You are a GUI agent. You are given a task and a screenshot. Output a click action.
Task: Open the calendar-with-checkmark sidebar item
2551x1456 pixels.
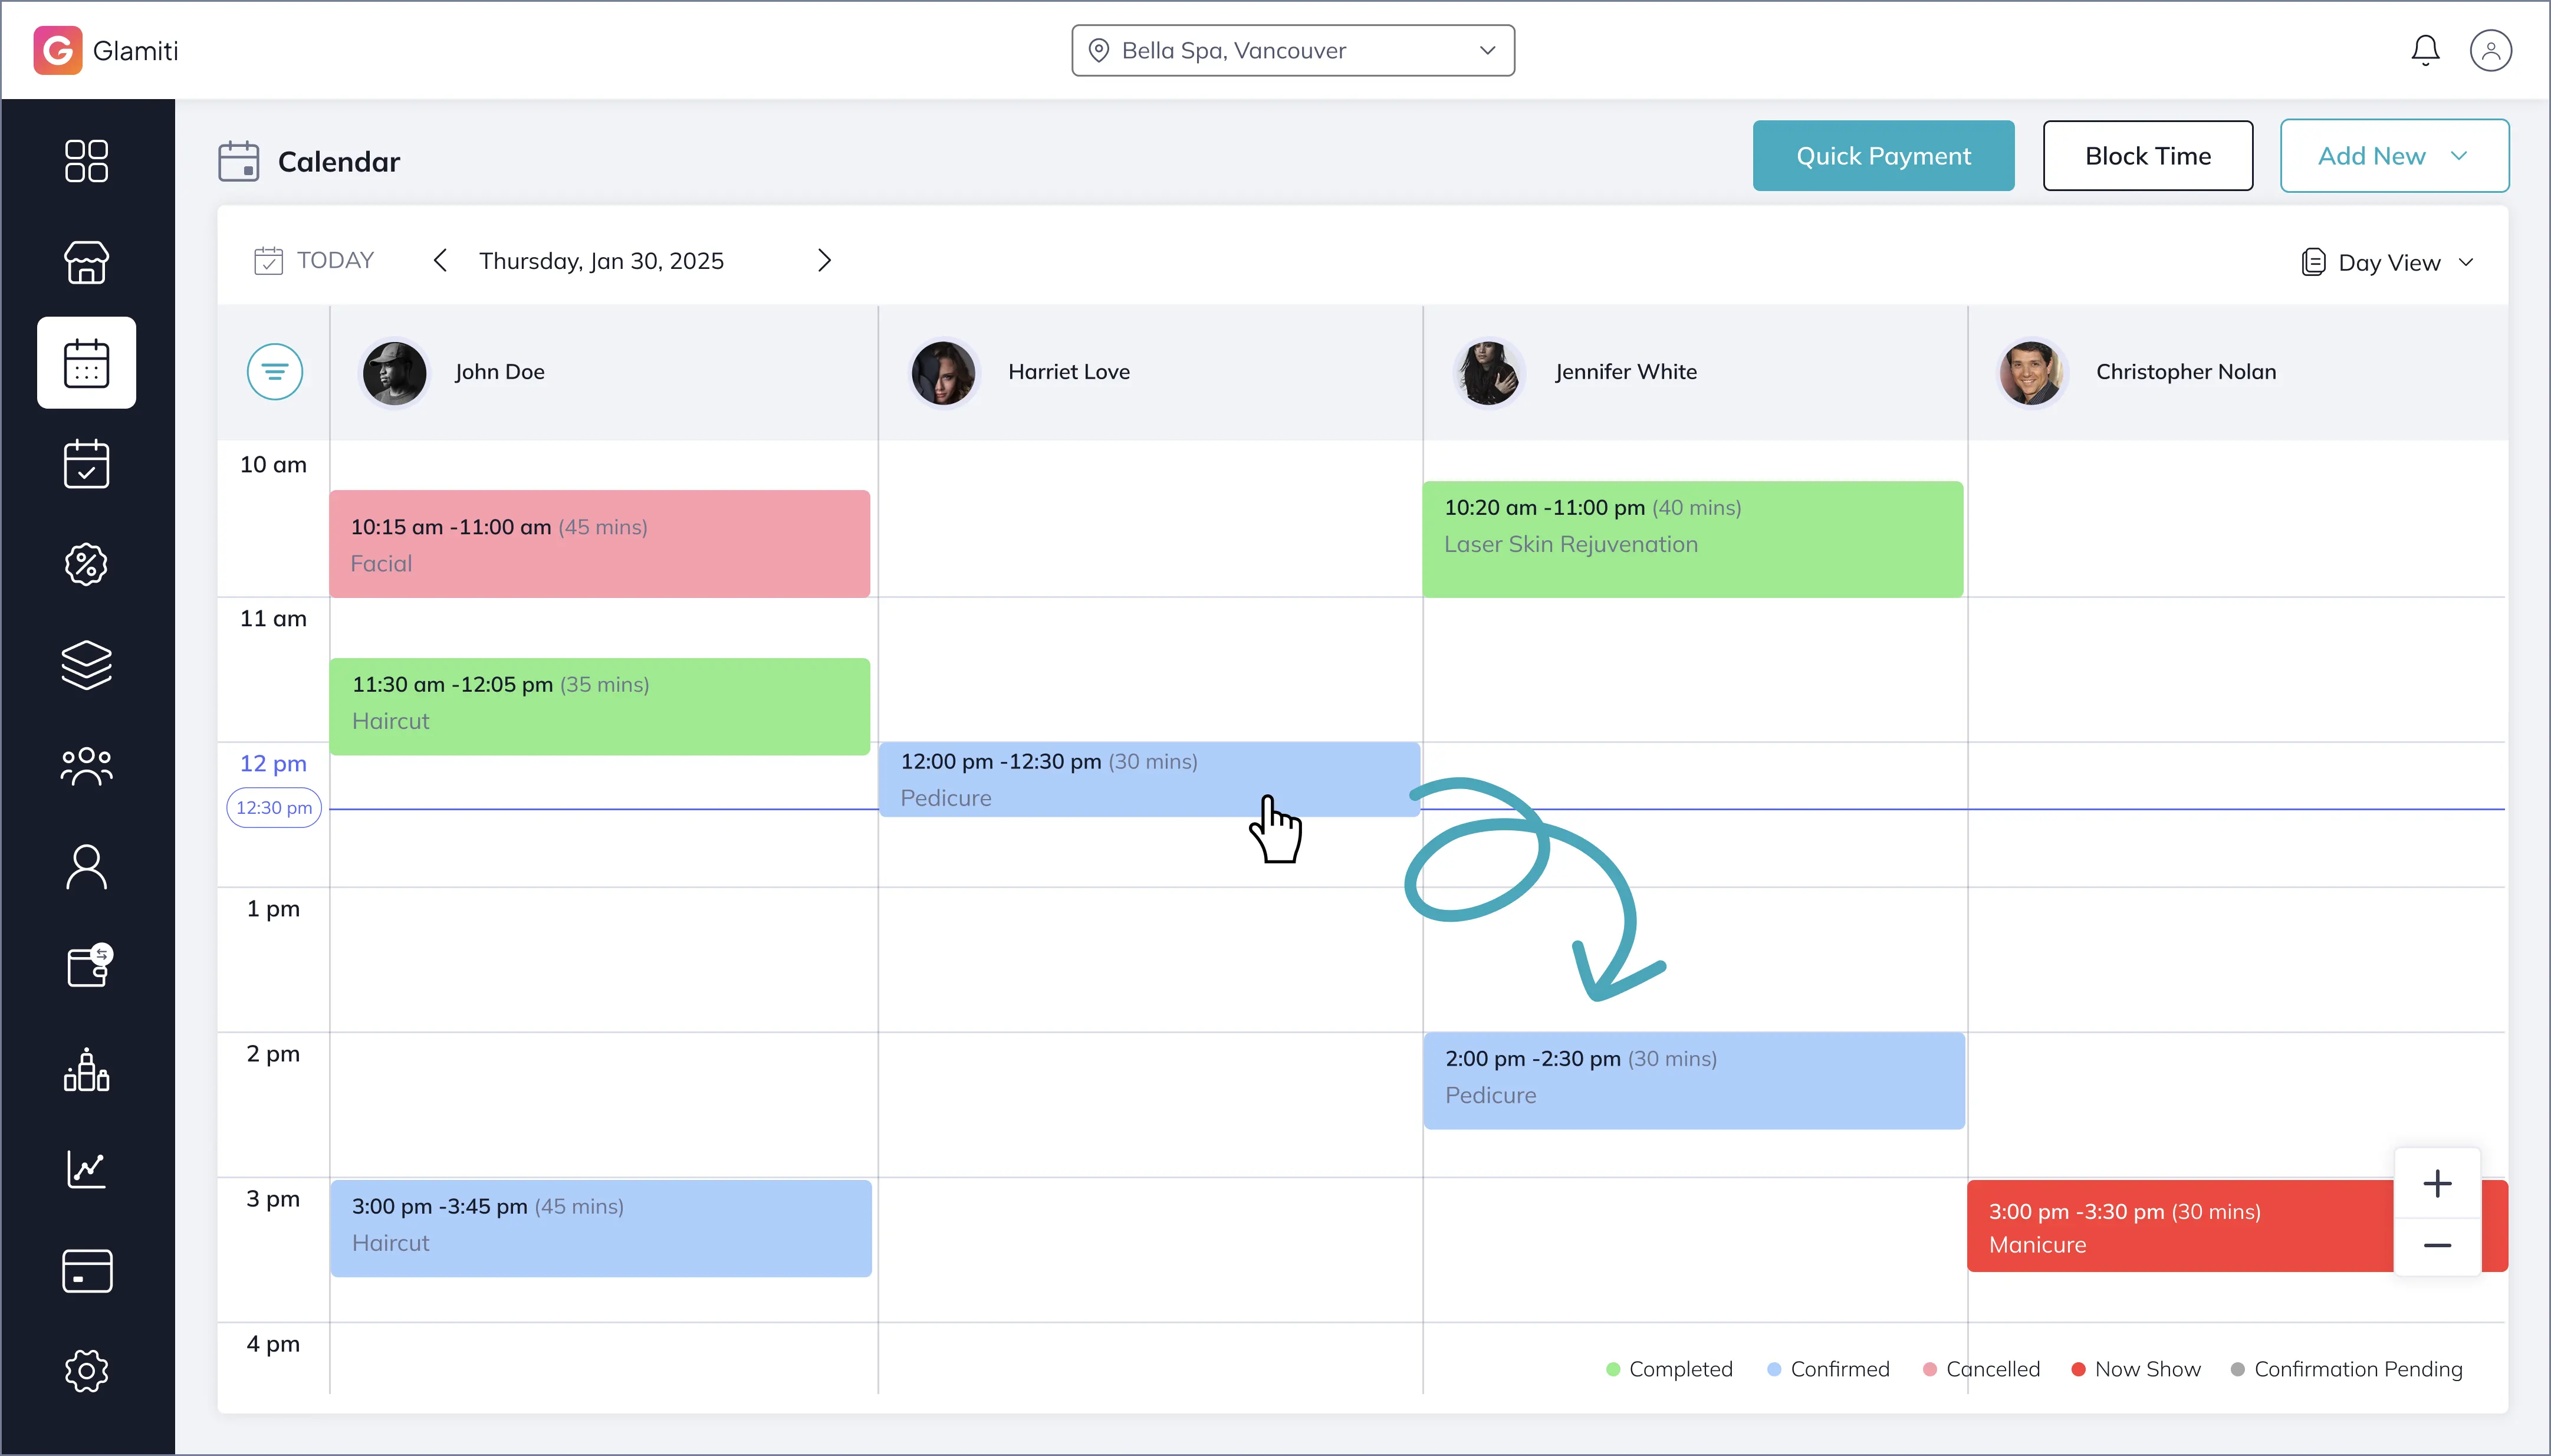click(87, 464)
